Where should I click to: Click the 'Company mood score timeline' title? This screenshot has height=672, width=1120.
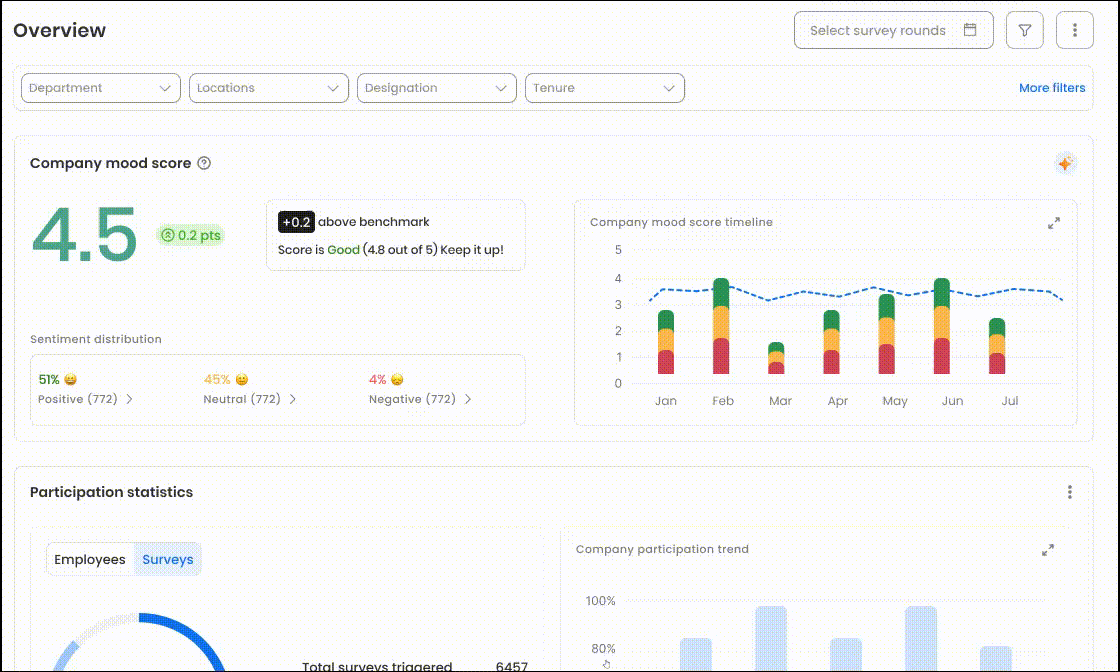click(x=681, y=222)
